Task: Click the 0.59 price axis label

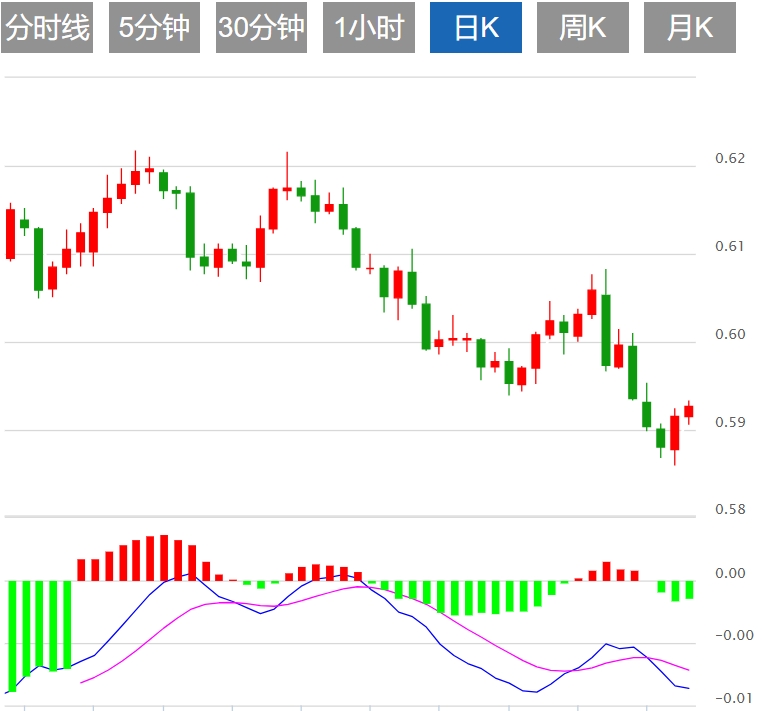Action: pyautogui.click(x=731, y=422)
